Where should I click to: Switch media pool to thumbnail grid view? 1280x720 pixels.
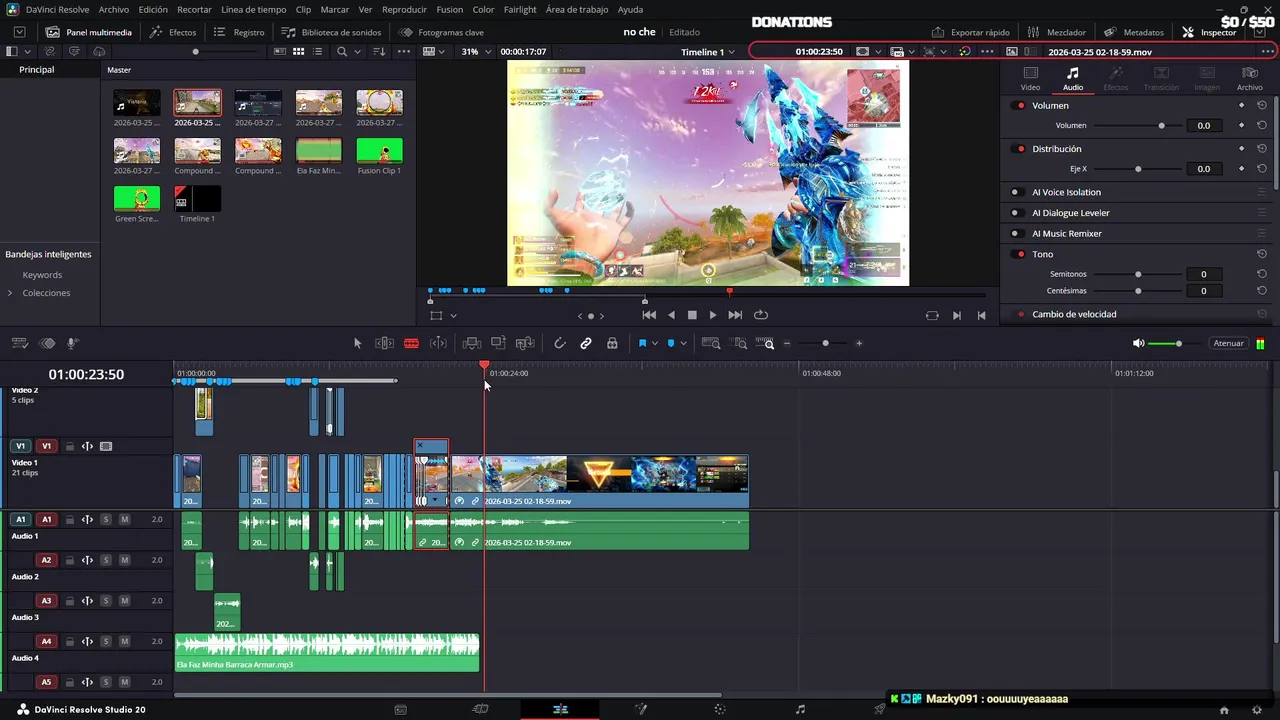tap(299, 51)
